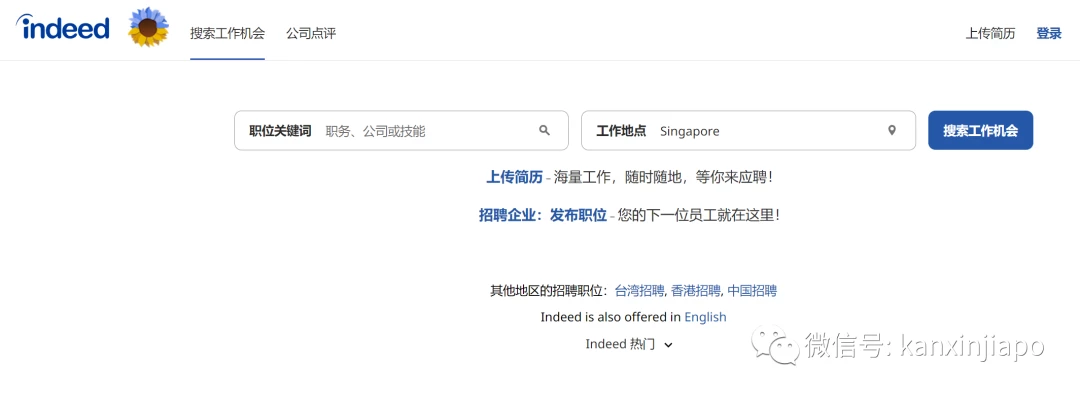Click 上传简历 in the top navigation
The image size is (1080, 397).
[x=990, y=34]
